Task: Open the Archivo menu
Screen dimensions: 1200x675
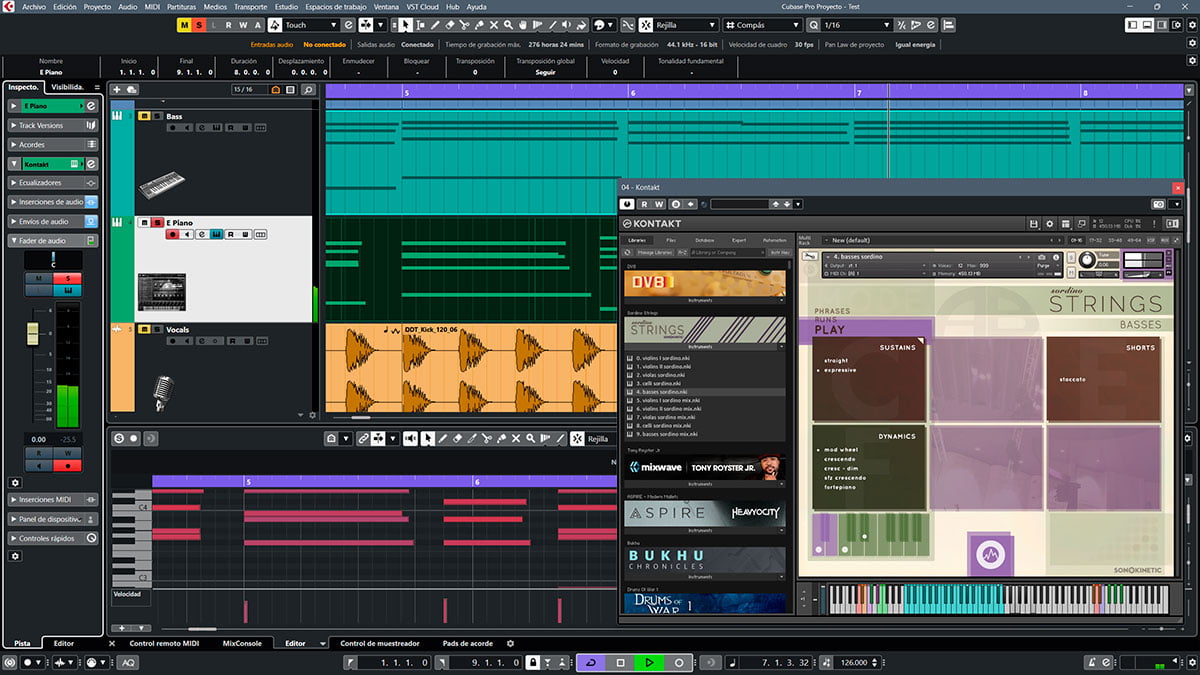Action: 34,6
